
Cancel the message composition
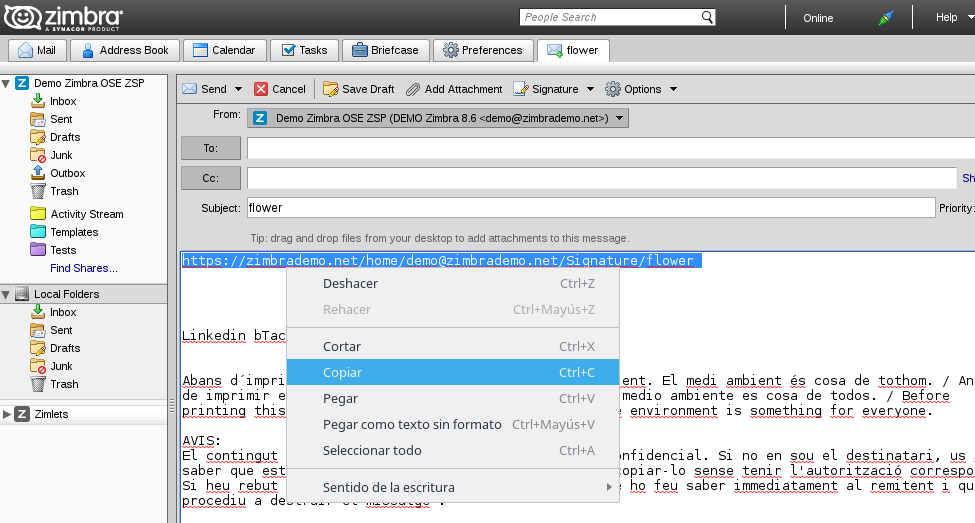click(x=280, y=89)
